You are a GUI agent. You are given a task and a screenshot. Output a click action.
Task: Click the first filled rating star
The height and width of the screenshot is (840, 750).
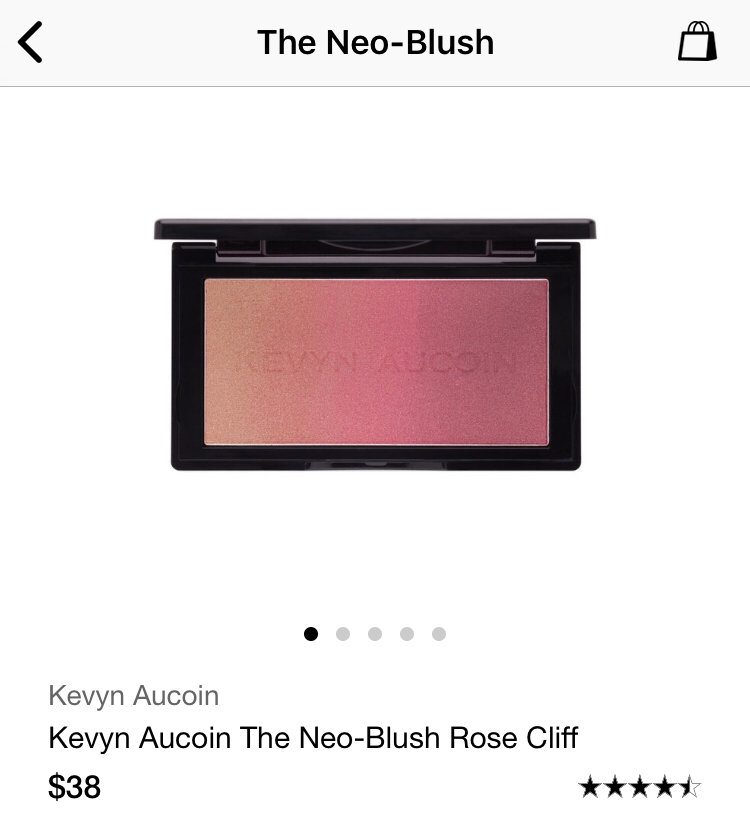click(x=590, y=788)
